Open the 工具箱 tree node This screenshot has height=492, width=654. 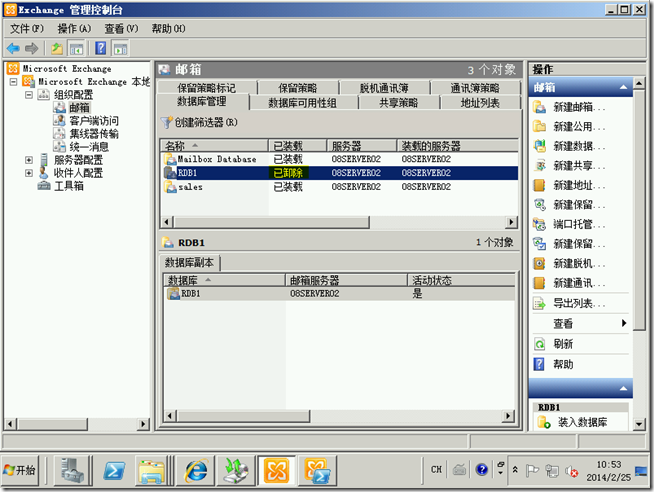tap(68, 186)
